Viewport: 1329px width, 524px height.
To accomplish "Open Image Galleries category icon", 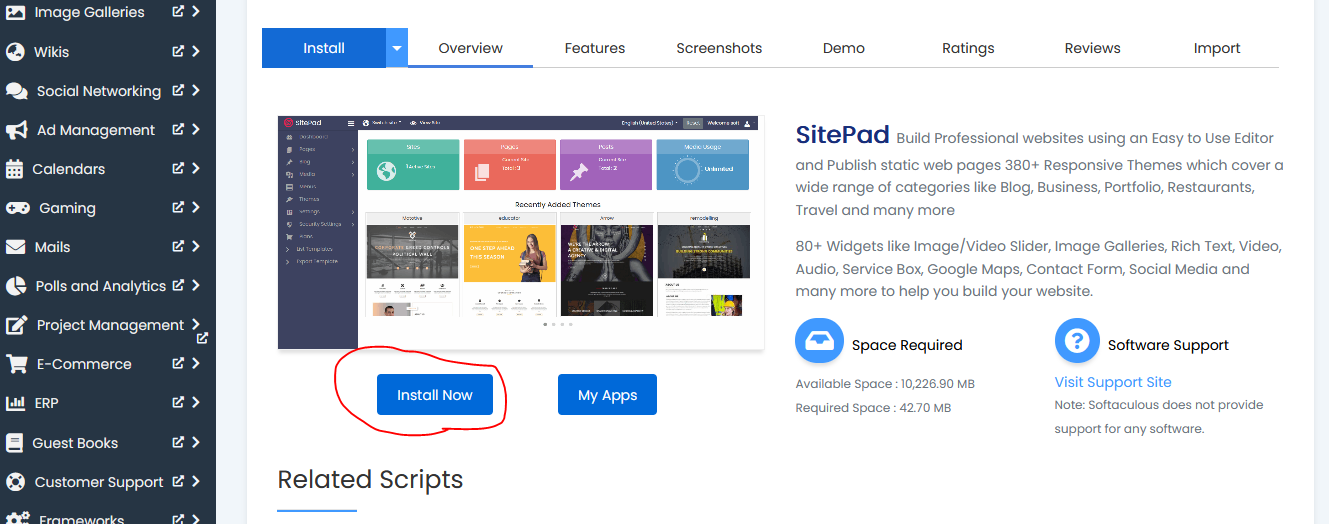I will tap(15, 12).
